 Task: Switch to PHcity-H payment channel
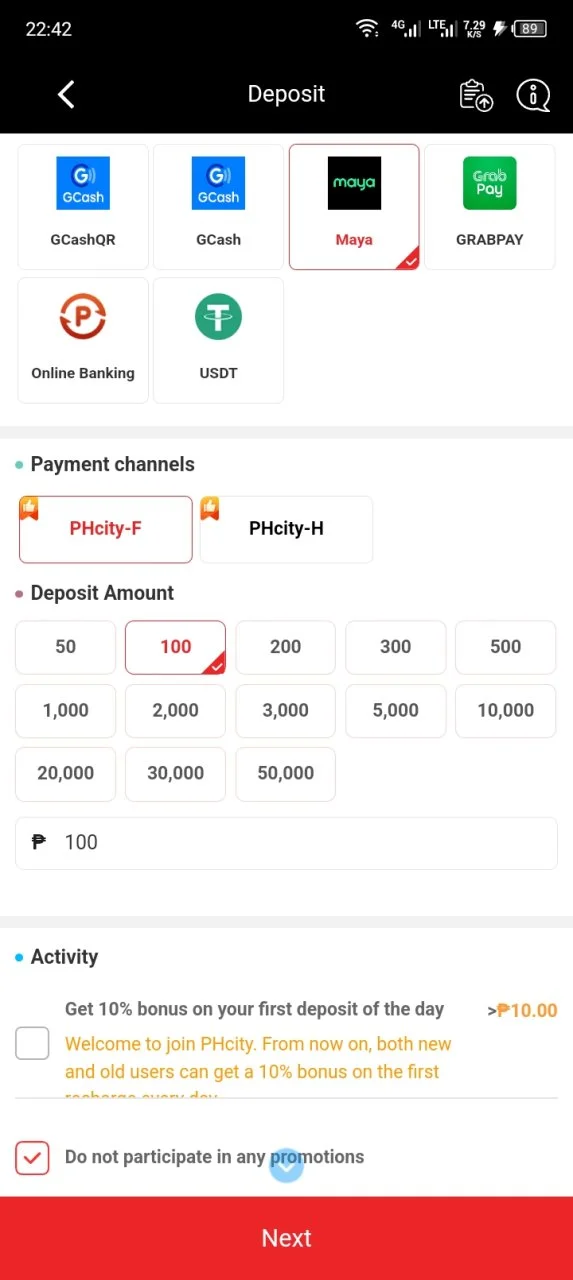click(x=286, y=529)
